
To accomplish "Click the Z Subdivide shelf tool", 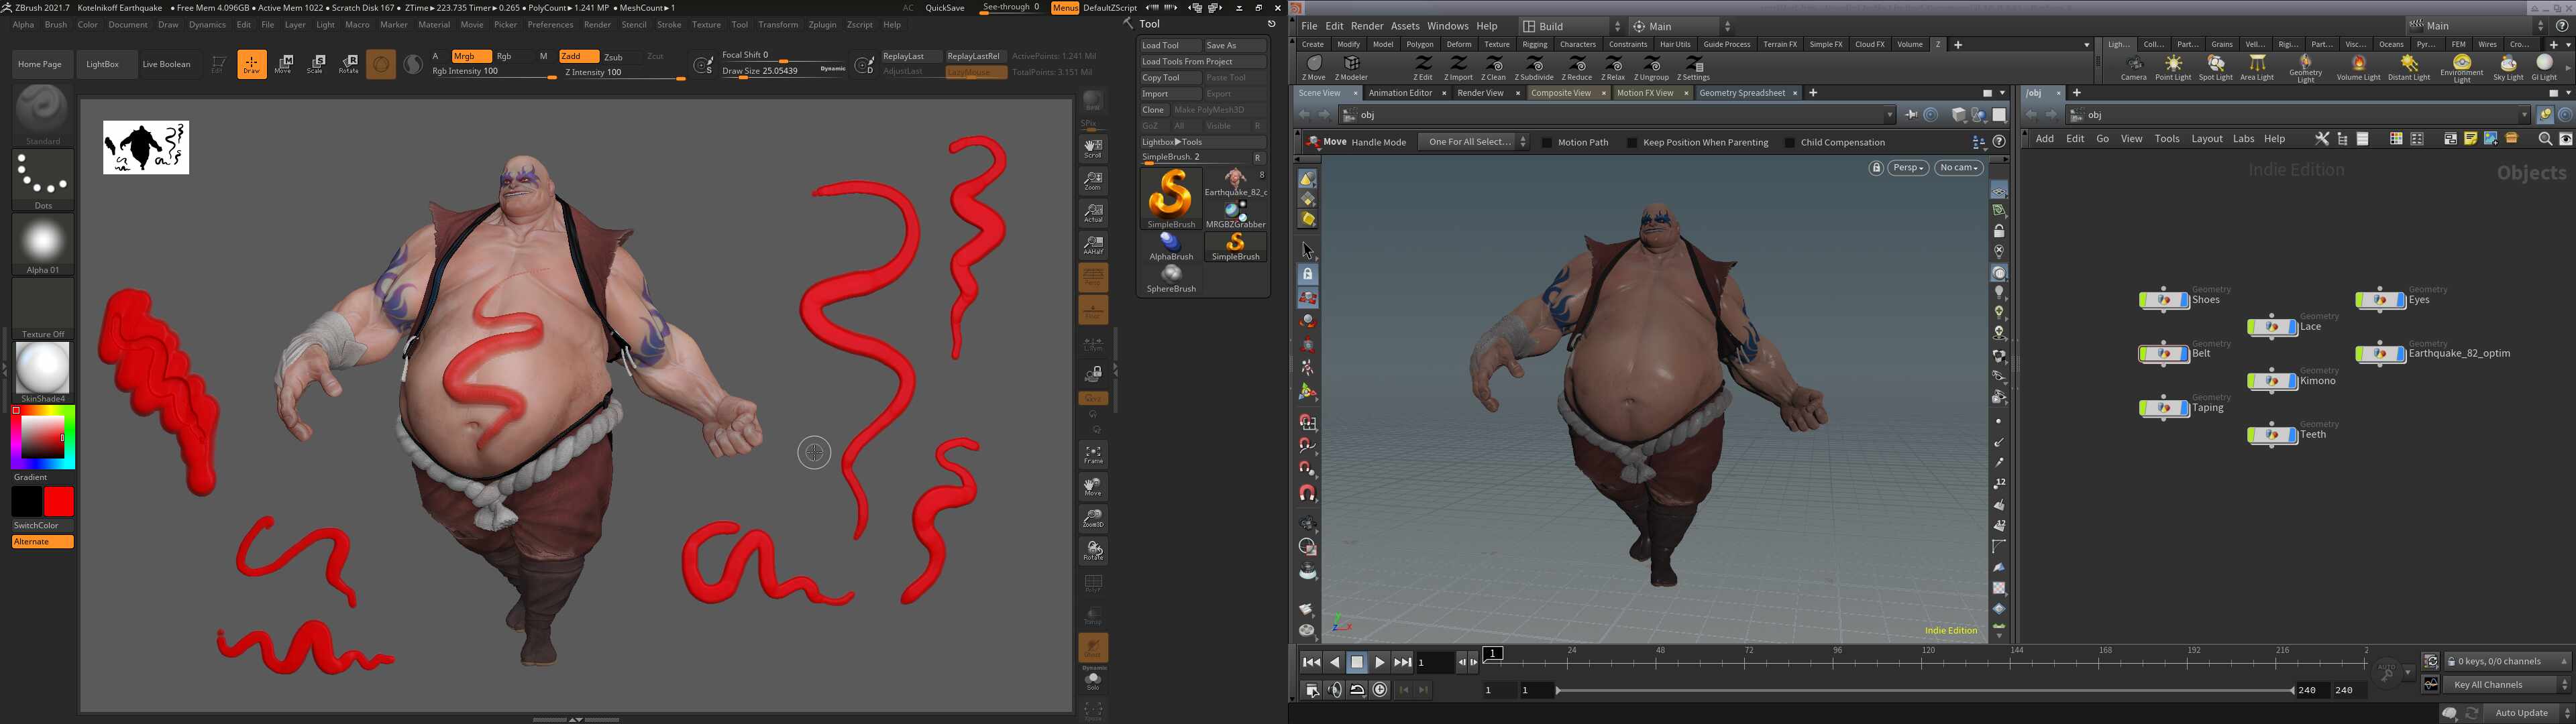I will (1534, 68).
